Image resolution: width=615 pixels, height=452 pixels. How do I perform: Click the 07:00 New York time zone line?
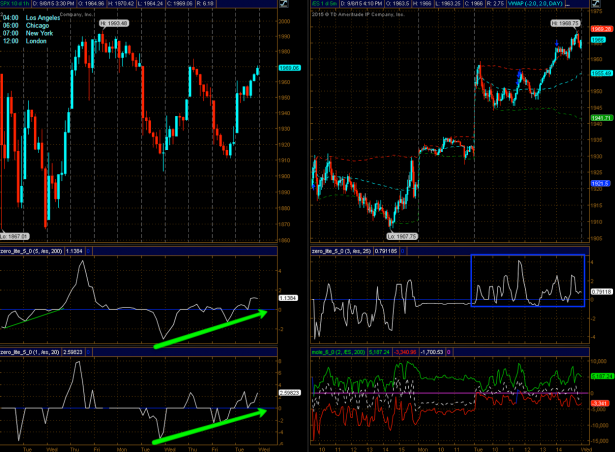pos(28,33)
